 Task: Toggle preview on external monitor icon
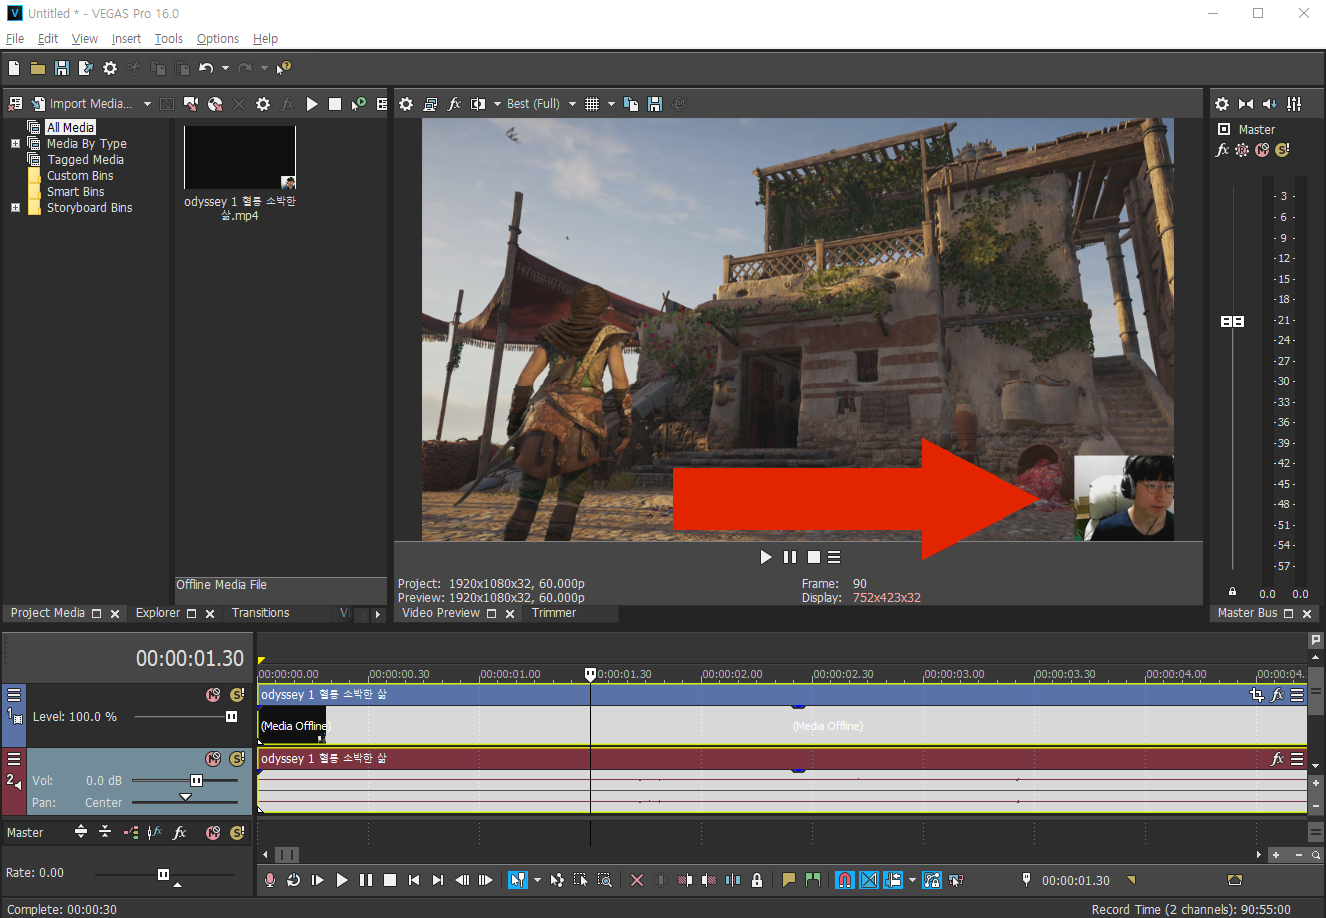pyautogui.click(x=430, y=104)
